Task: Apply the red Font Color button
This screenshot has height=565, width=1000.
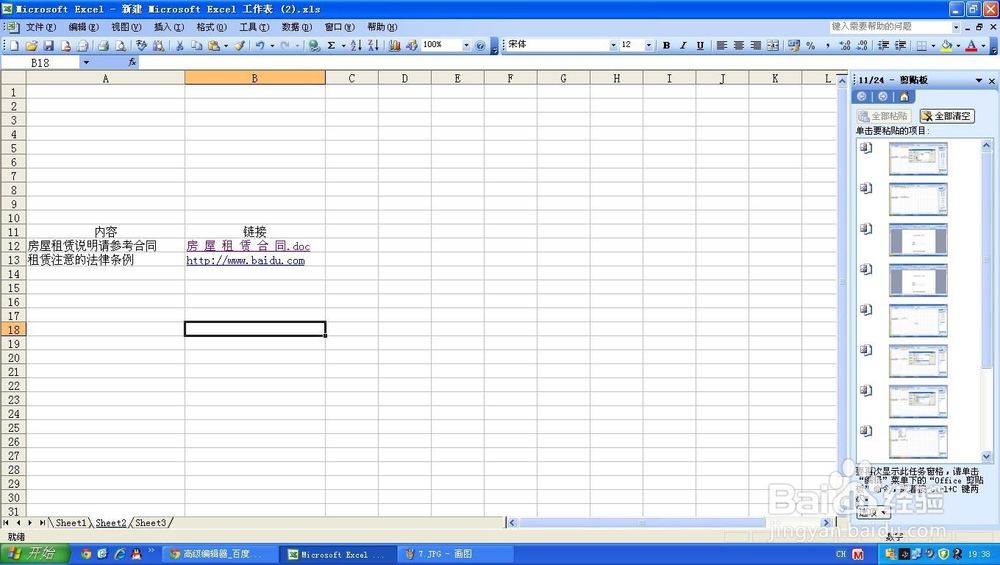Action: (x=971, y=45)
